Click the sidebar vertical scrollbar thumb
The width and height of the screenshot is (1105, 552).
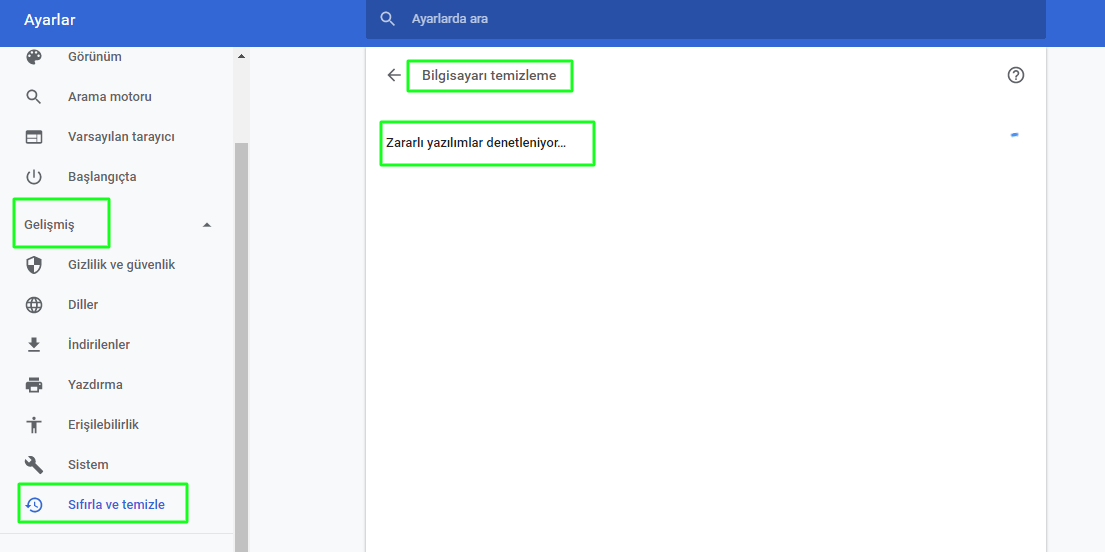(242, 347)
